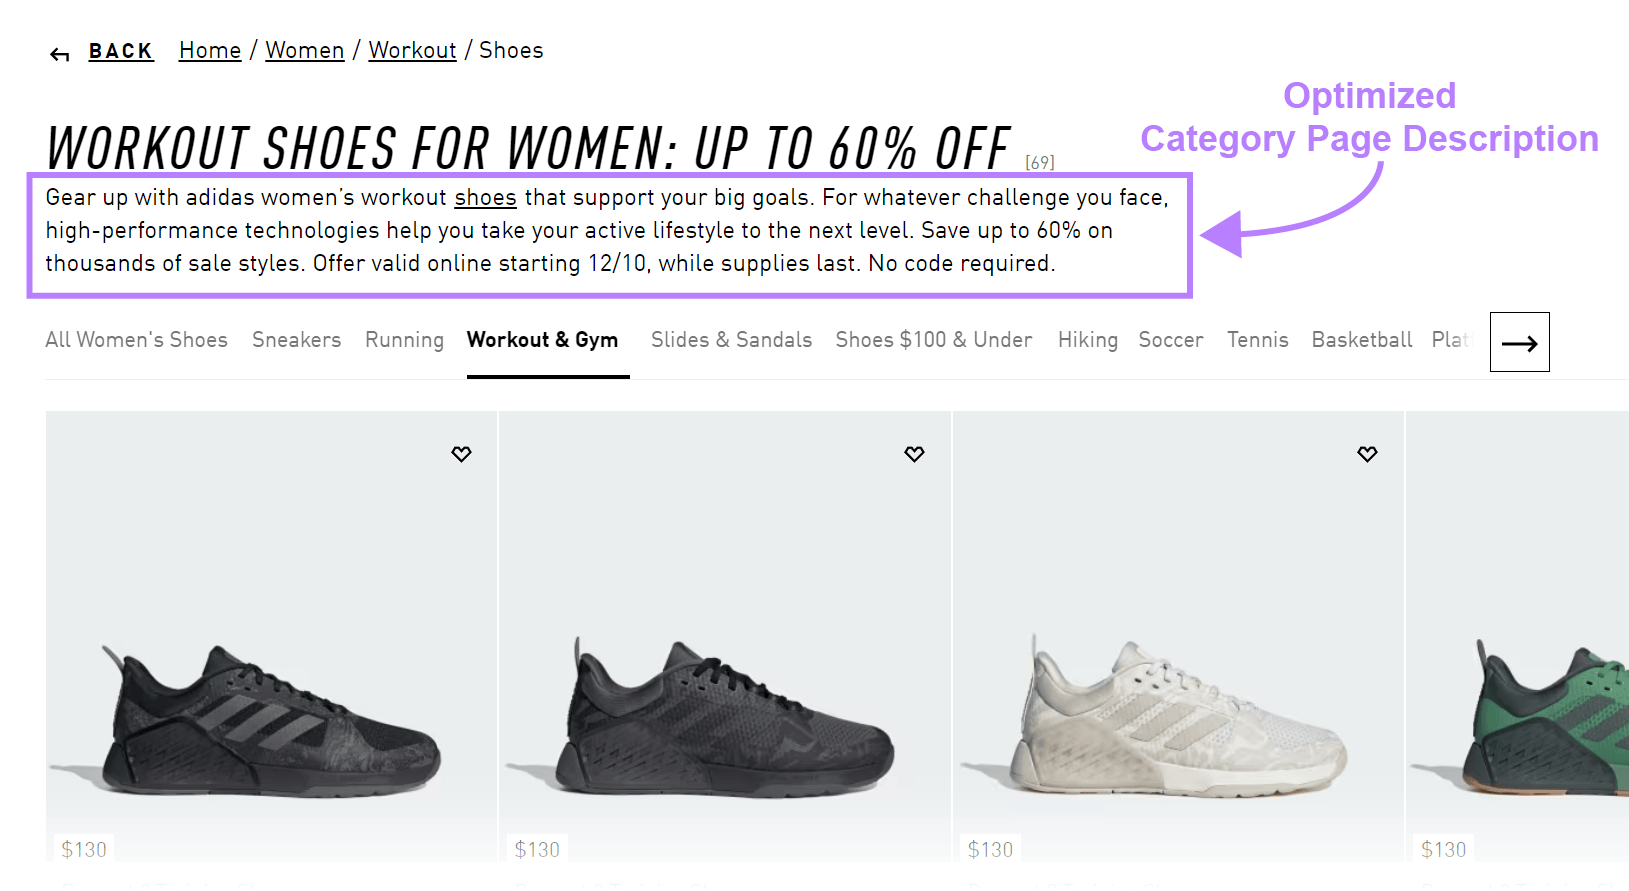Open the Slides & Sandals category

point(731,340)
